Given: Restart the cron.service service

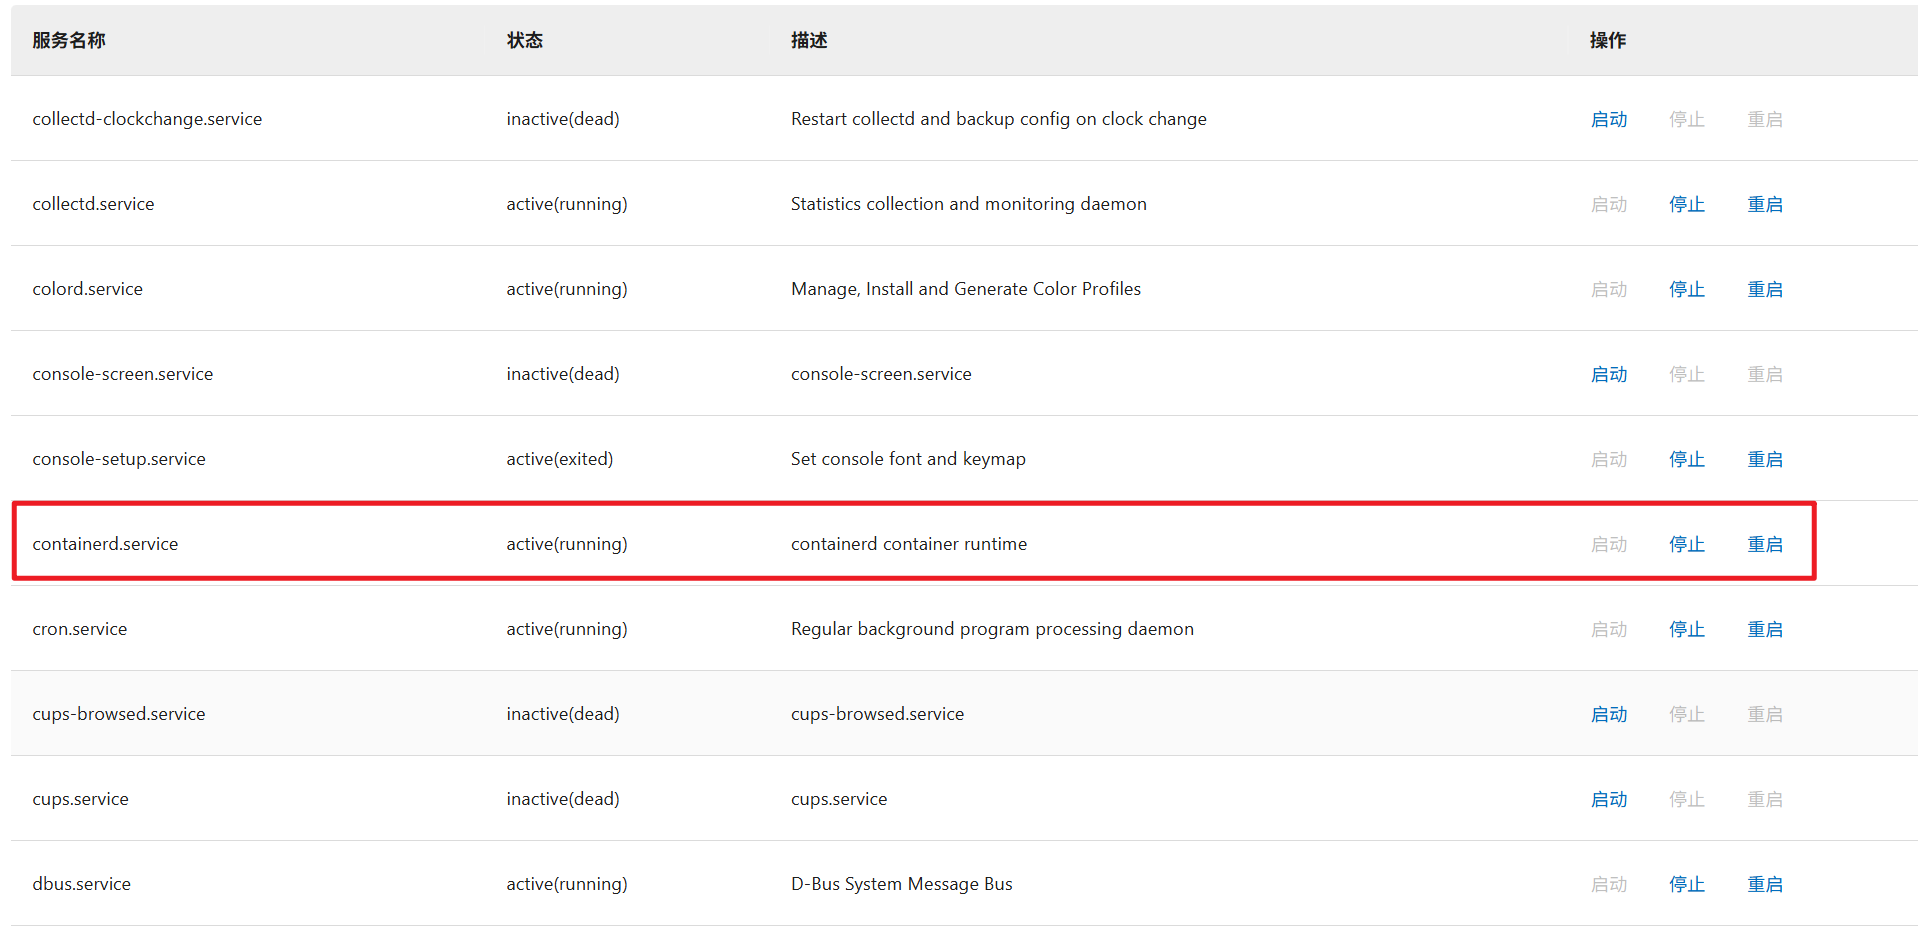Looking at the screenshot, I should pos(1764,629).
